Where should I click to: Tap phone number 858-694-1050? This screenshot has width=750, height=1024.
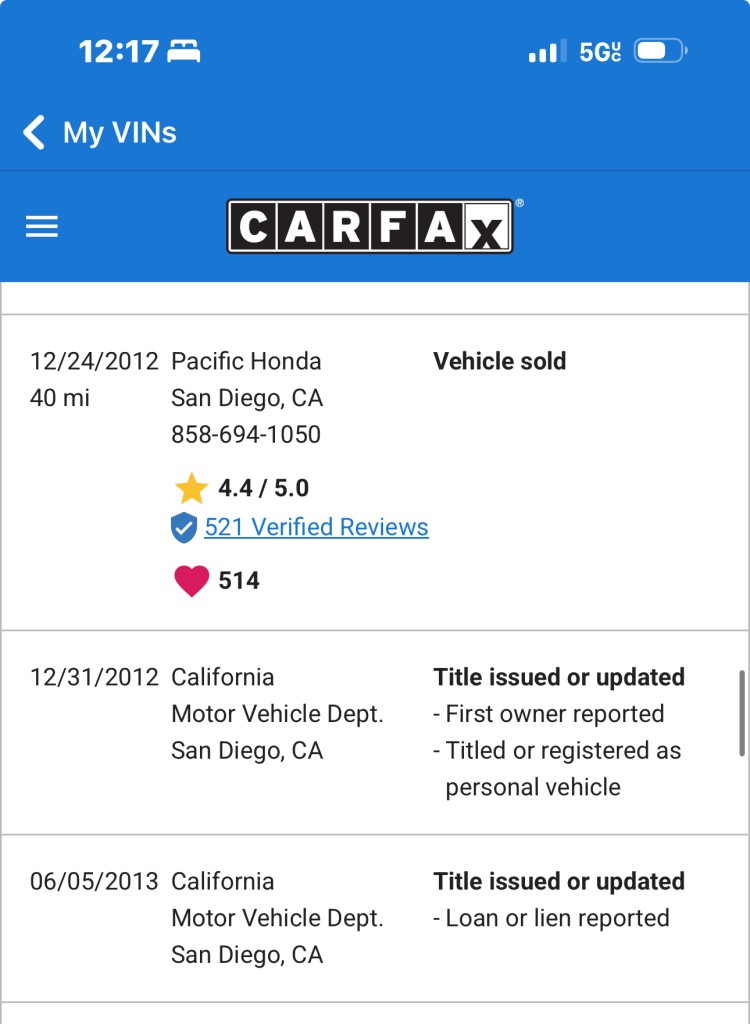click(x=246, y=435)
